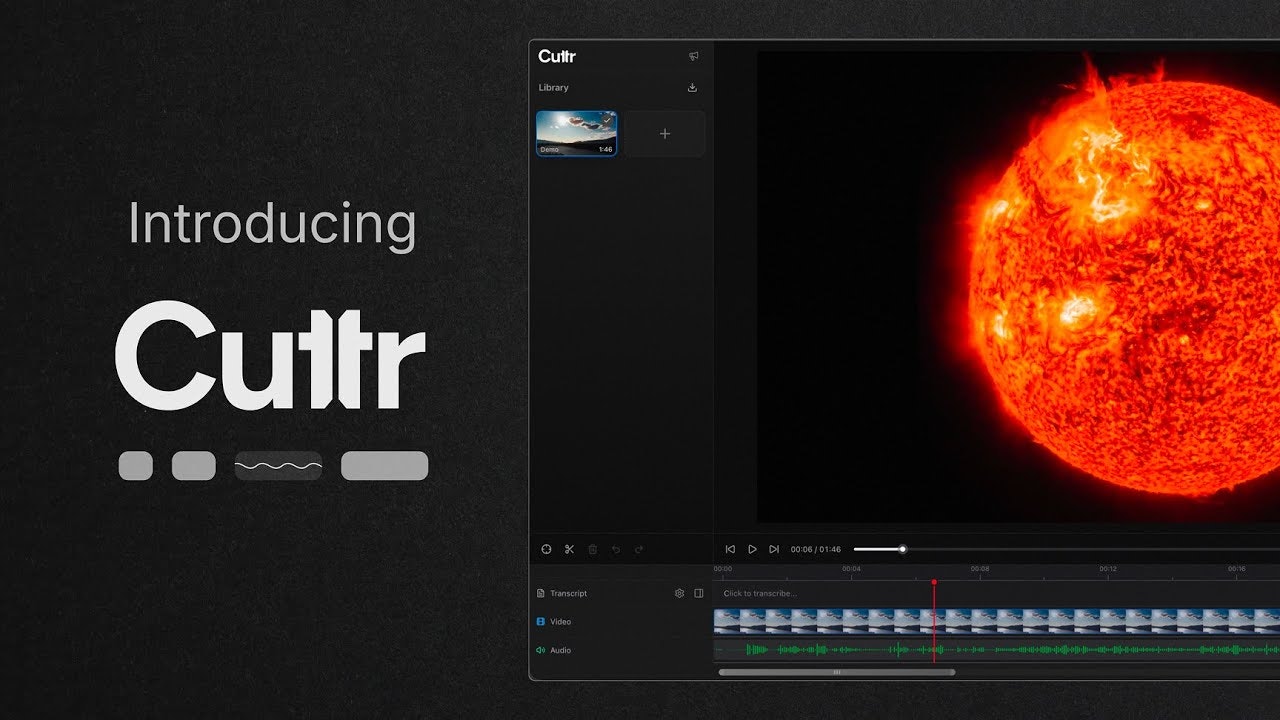Viewport: 1280px width, 720px height.
Task: Click the 00:04 mark on timeline ruler
Action: coord(851,569)
